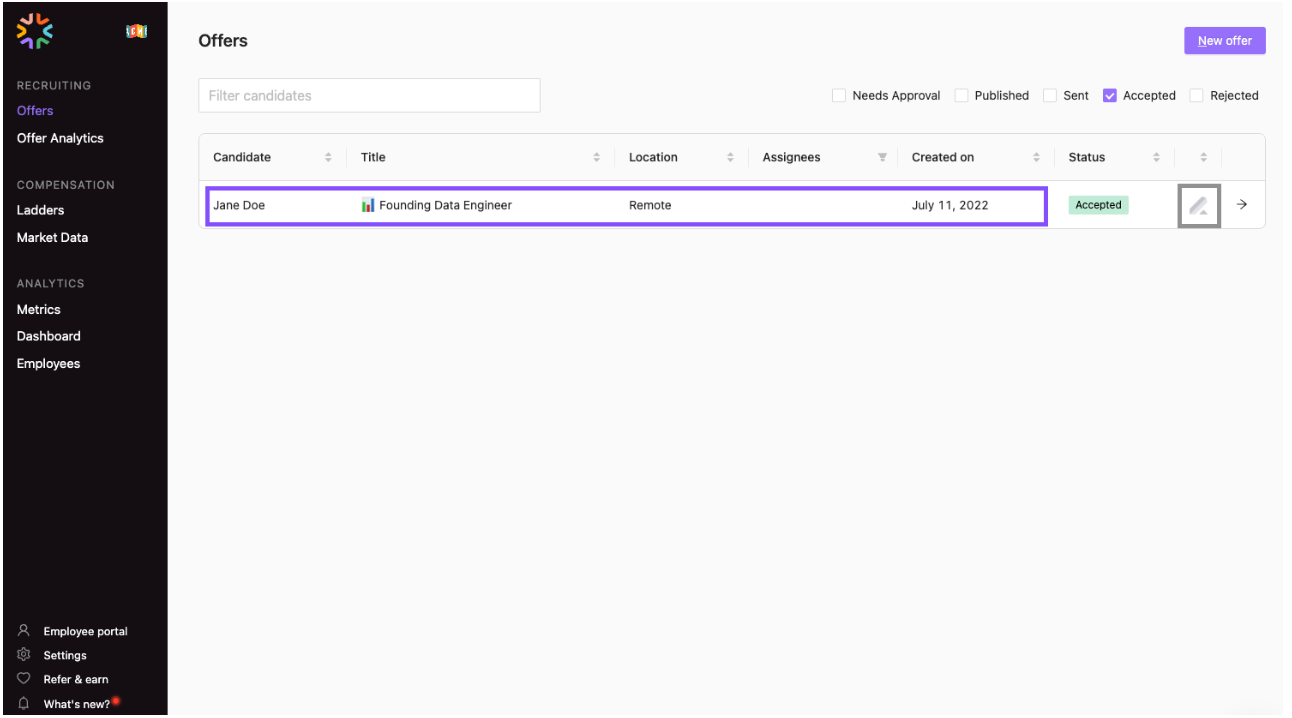Click the Refer & earn heart icon
Screen dimensions: 1292x718
tap(24, 679)
